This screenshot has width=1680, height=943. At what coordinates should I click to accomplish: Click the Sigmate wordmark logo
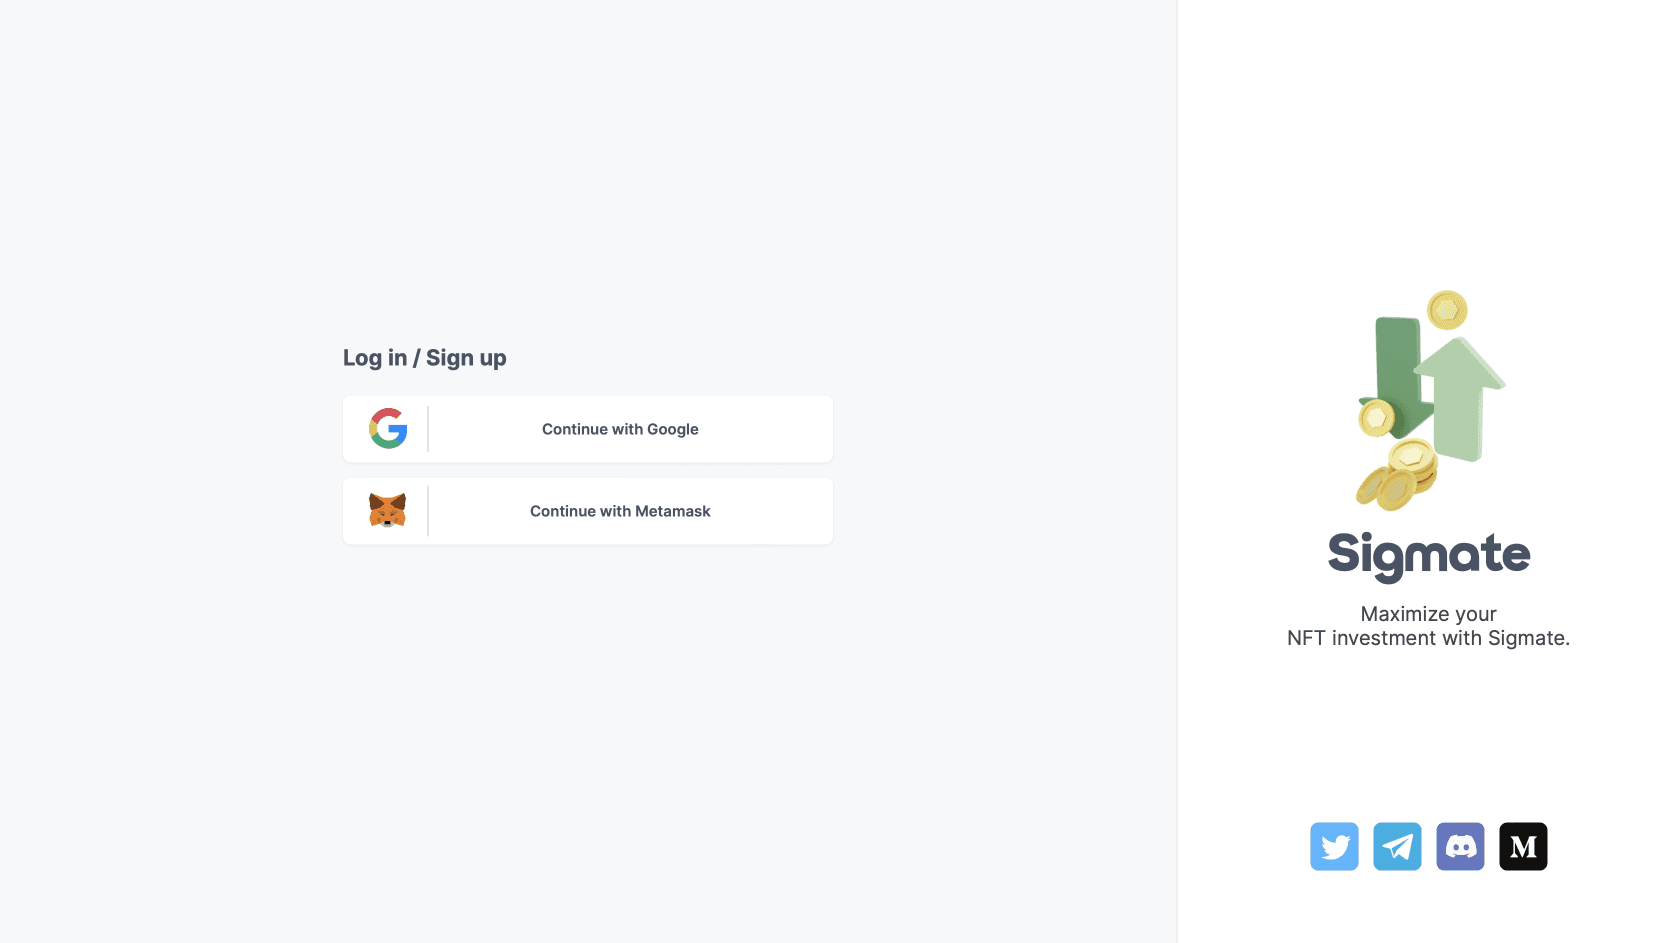click(x=1429, y=555)
